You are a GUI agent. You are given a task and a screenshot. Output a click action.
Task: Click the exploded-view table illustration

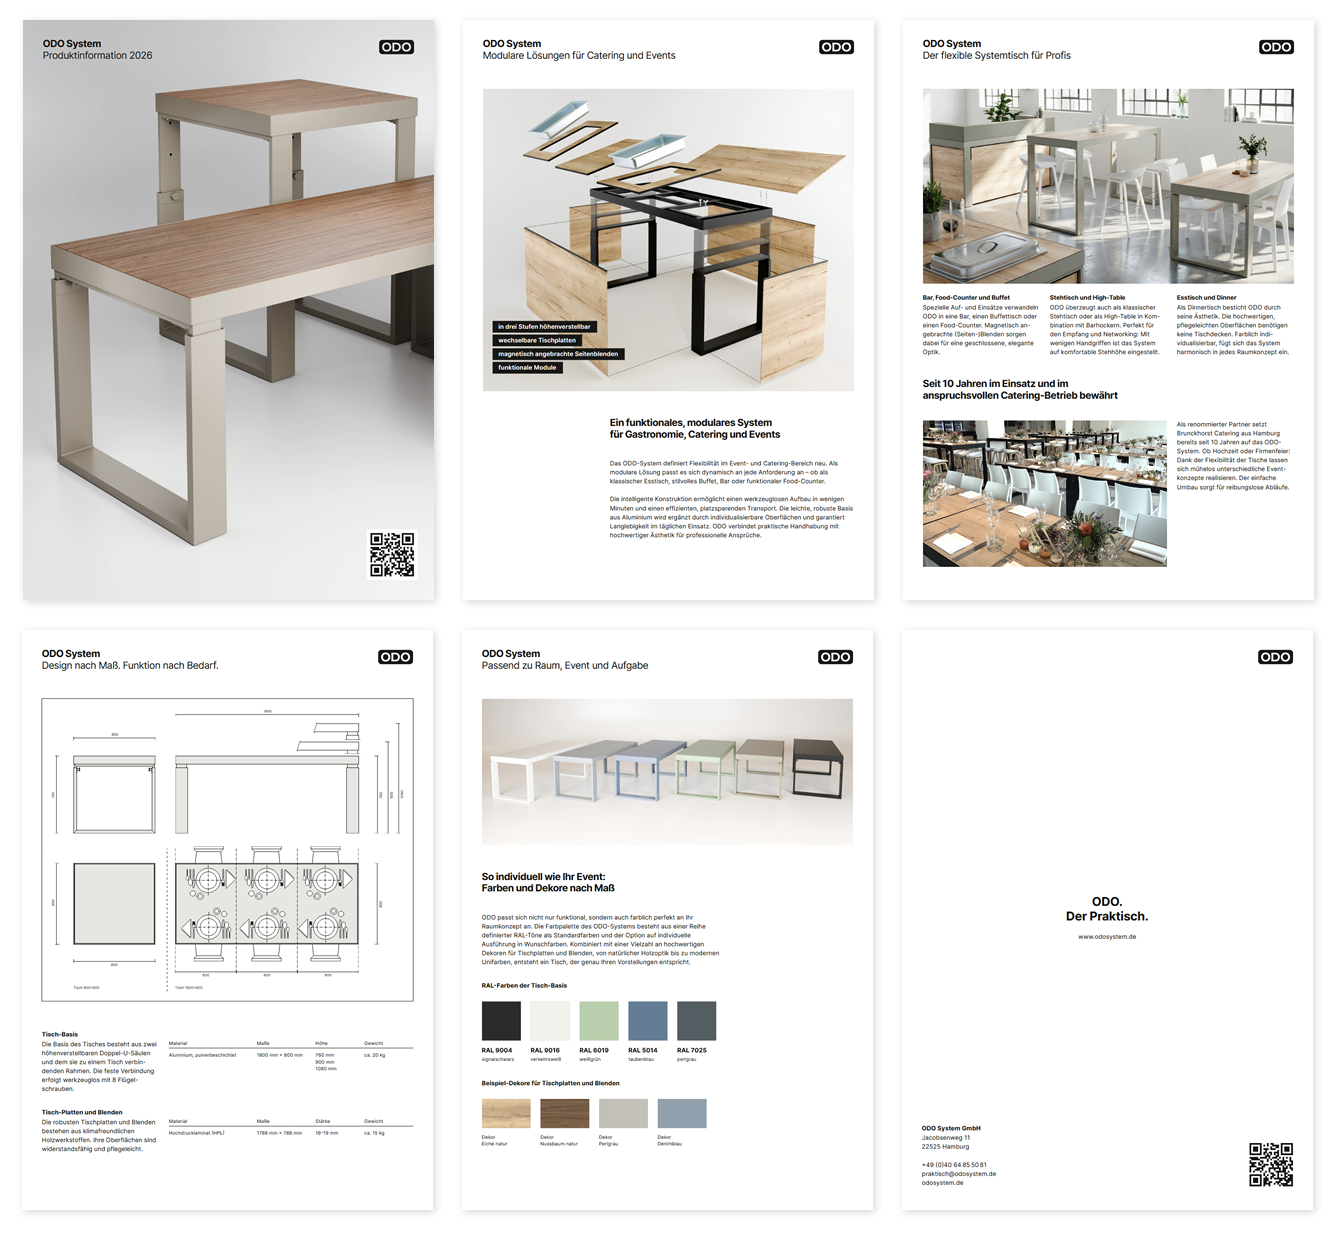pos(668,240)
